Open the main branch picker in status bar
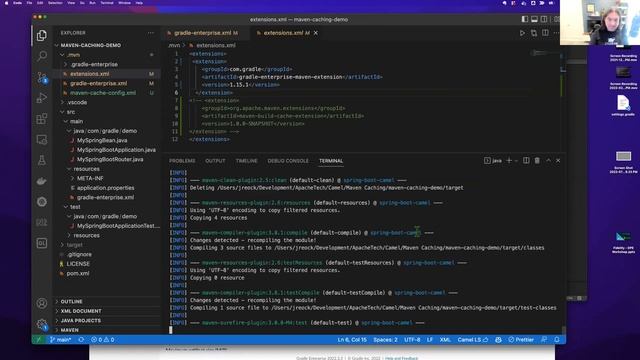 60,340
